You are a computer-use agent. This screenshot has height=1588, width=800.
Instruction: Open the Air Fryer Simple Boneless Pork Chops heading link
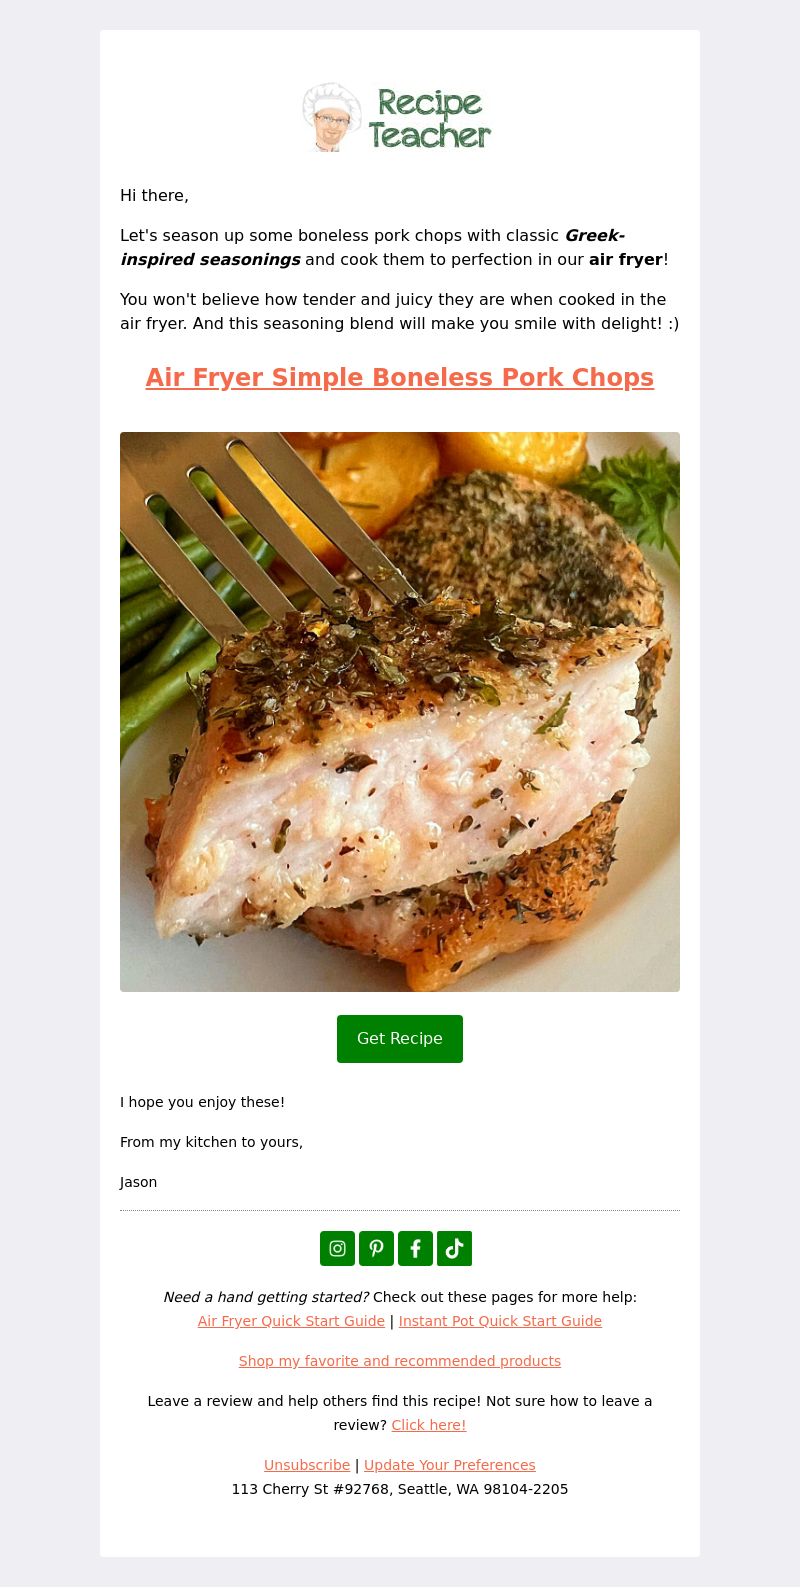click(x=400, y=377)
